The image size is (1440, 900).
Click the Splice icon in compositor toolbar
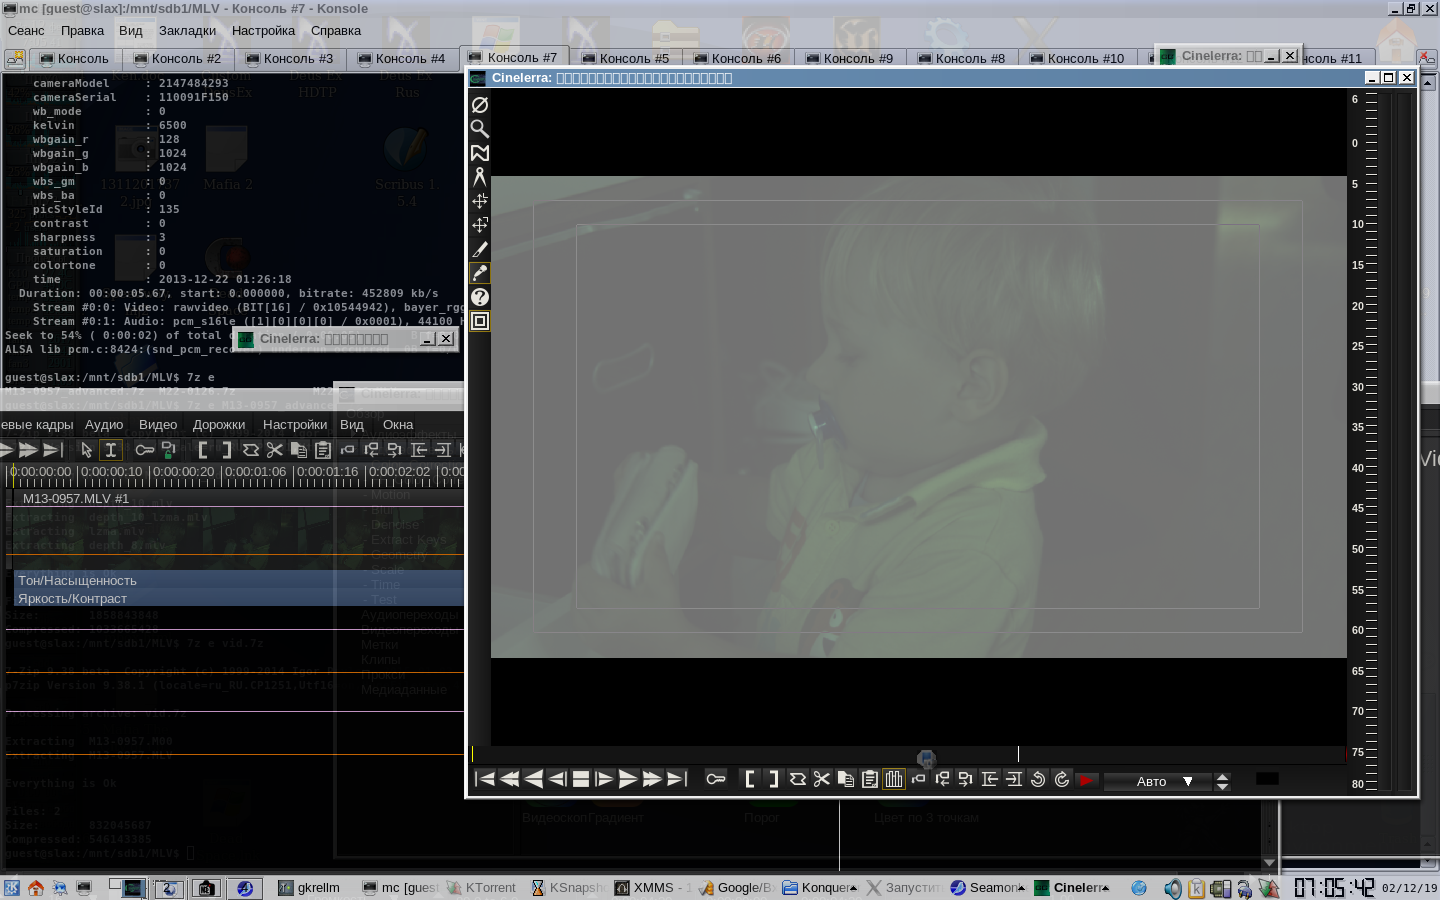(x=798, y=779)
